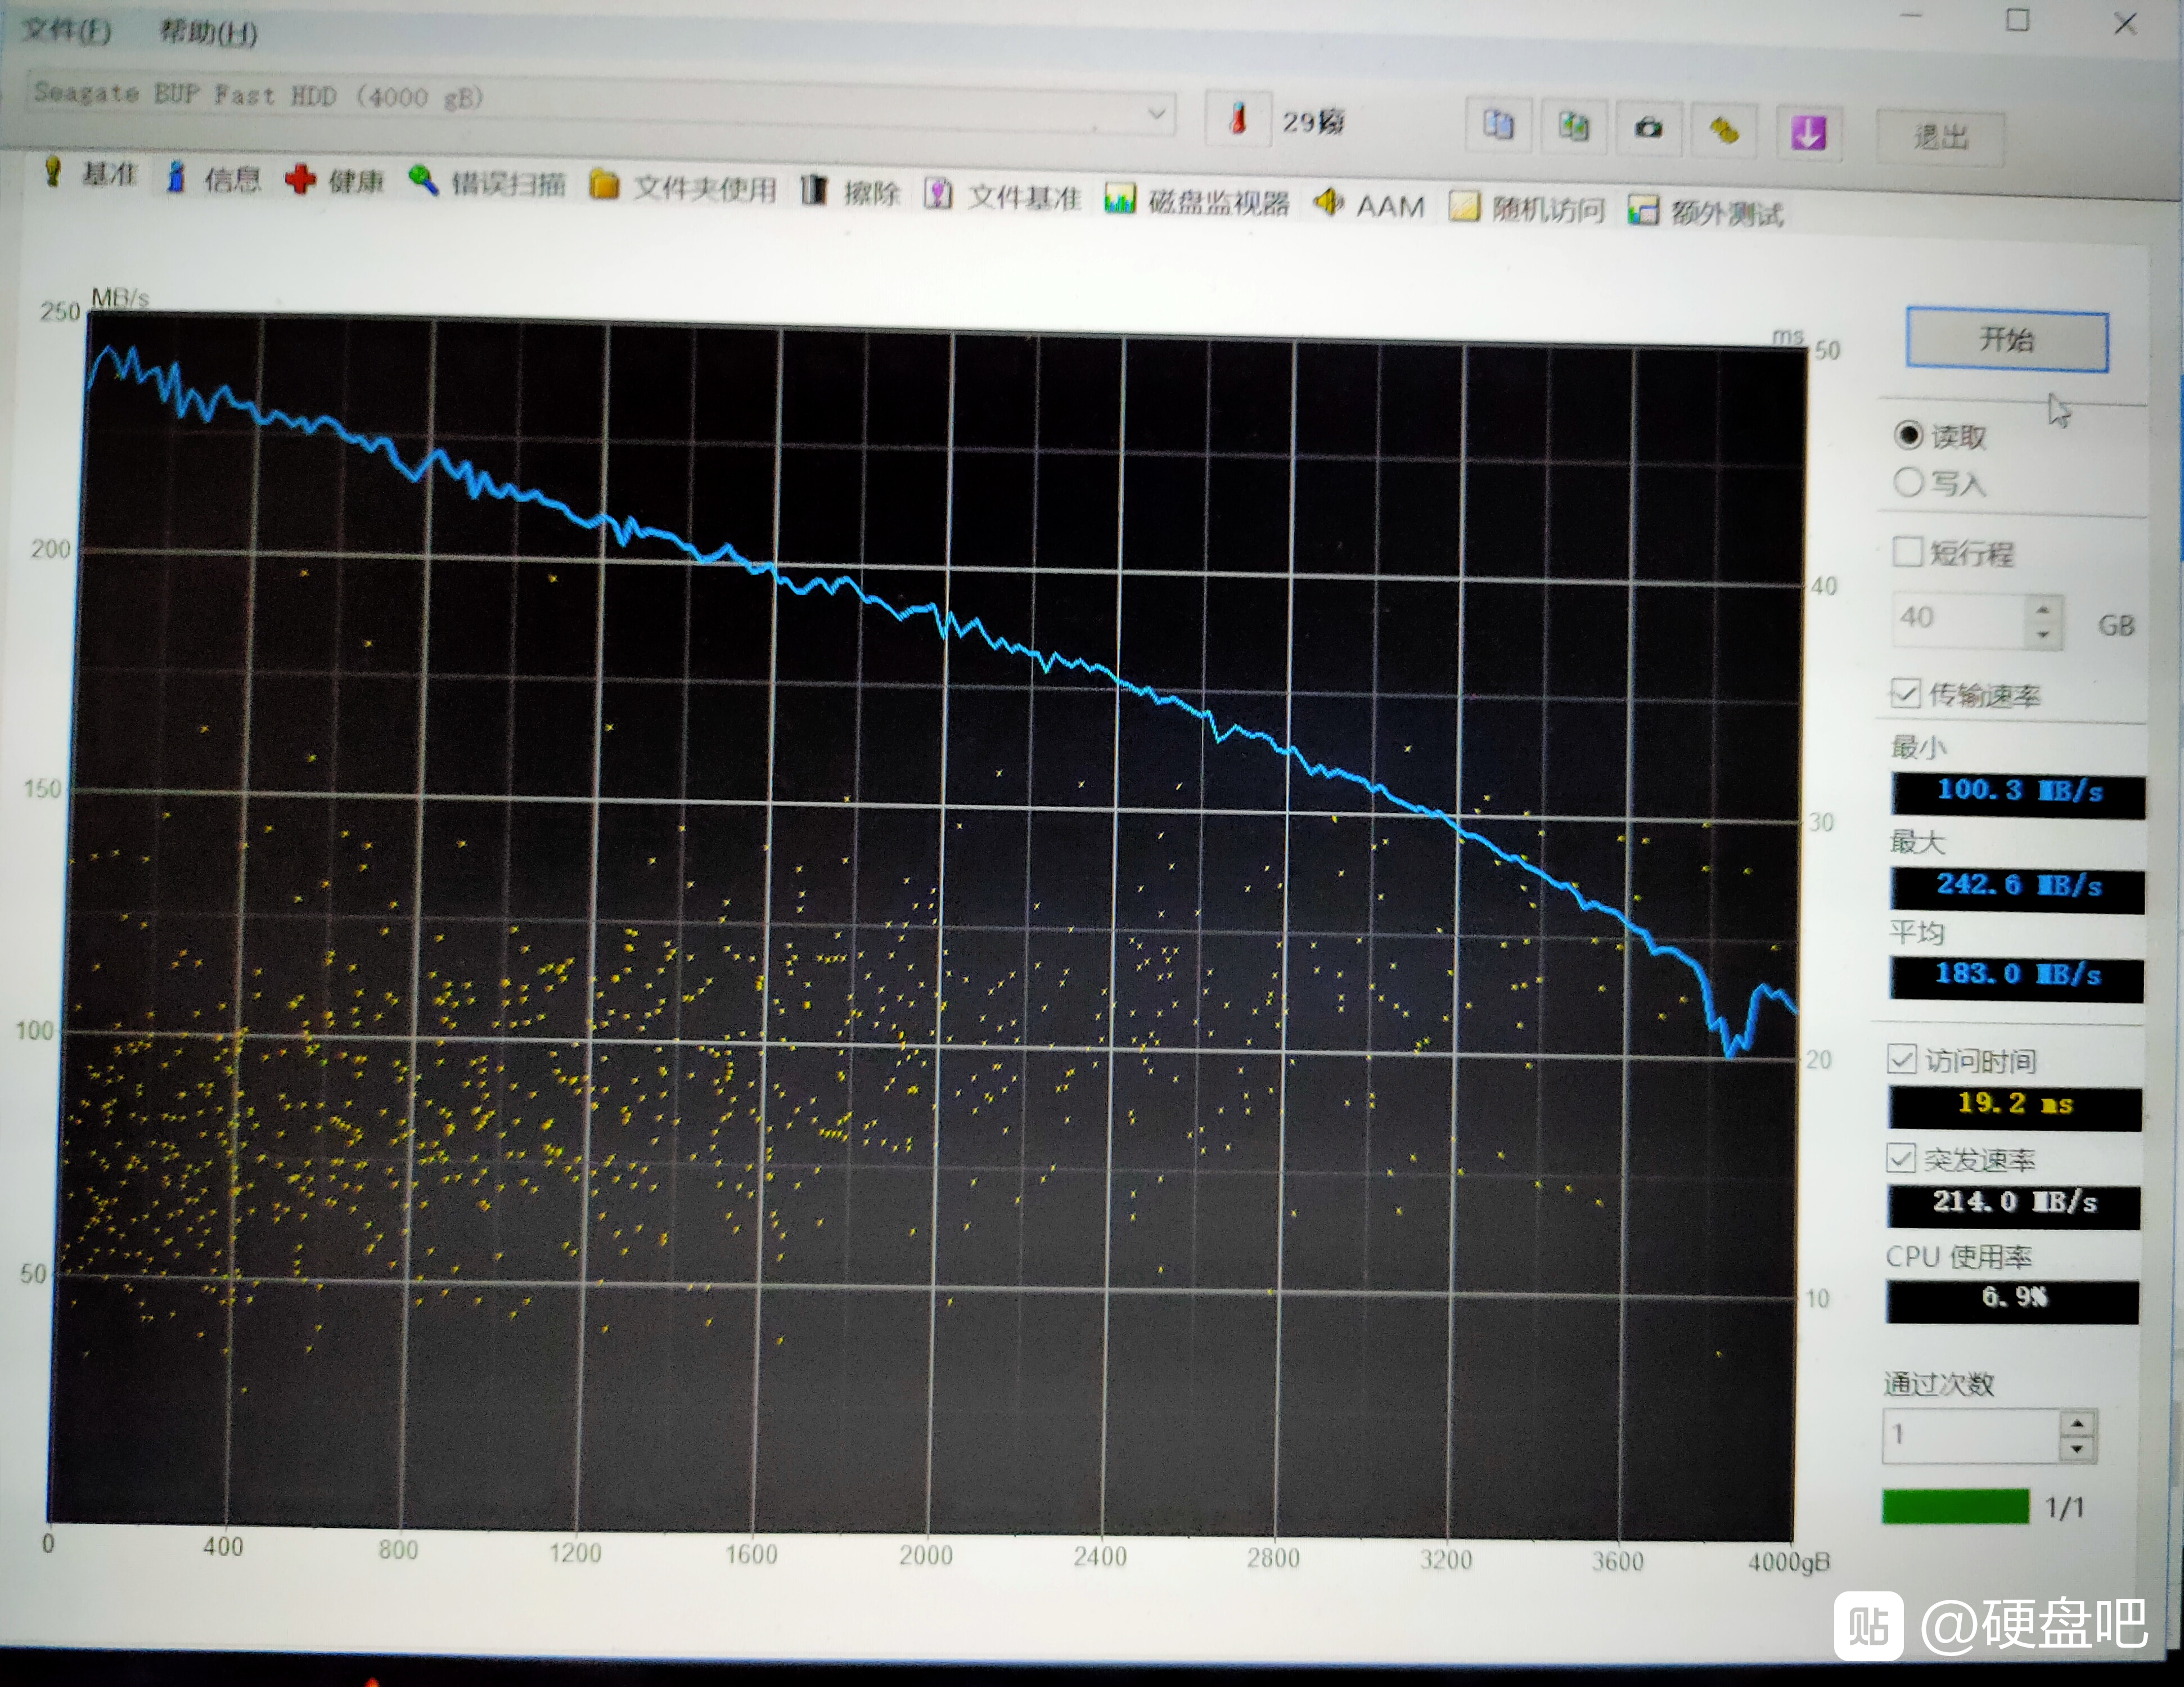
Task: Click the maximum speed 242.6 MB/s value
Action: [2017, 890]
